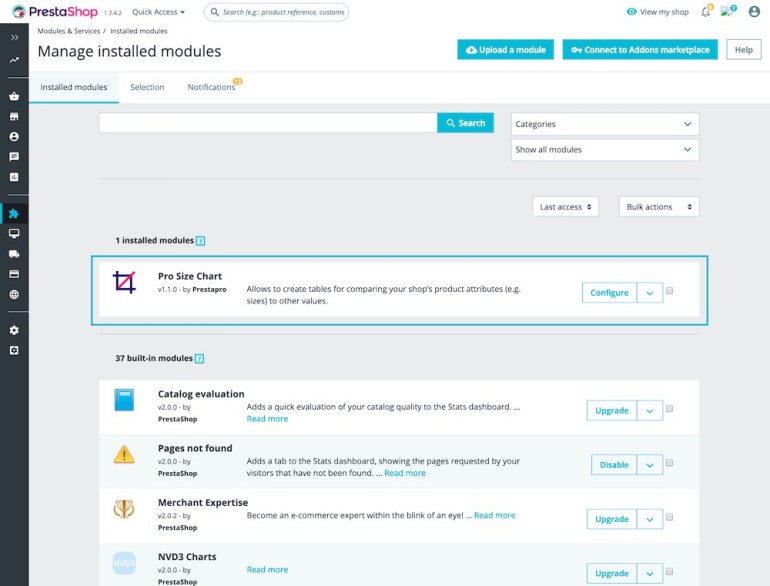Open Bulk actions dropdown
This screenshot has width=770, height=586.
[659, 207]
